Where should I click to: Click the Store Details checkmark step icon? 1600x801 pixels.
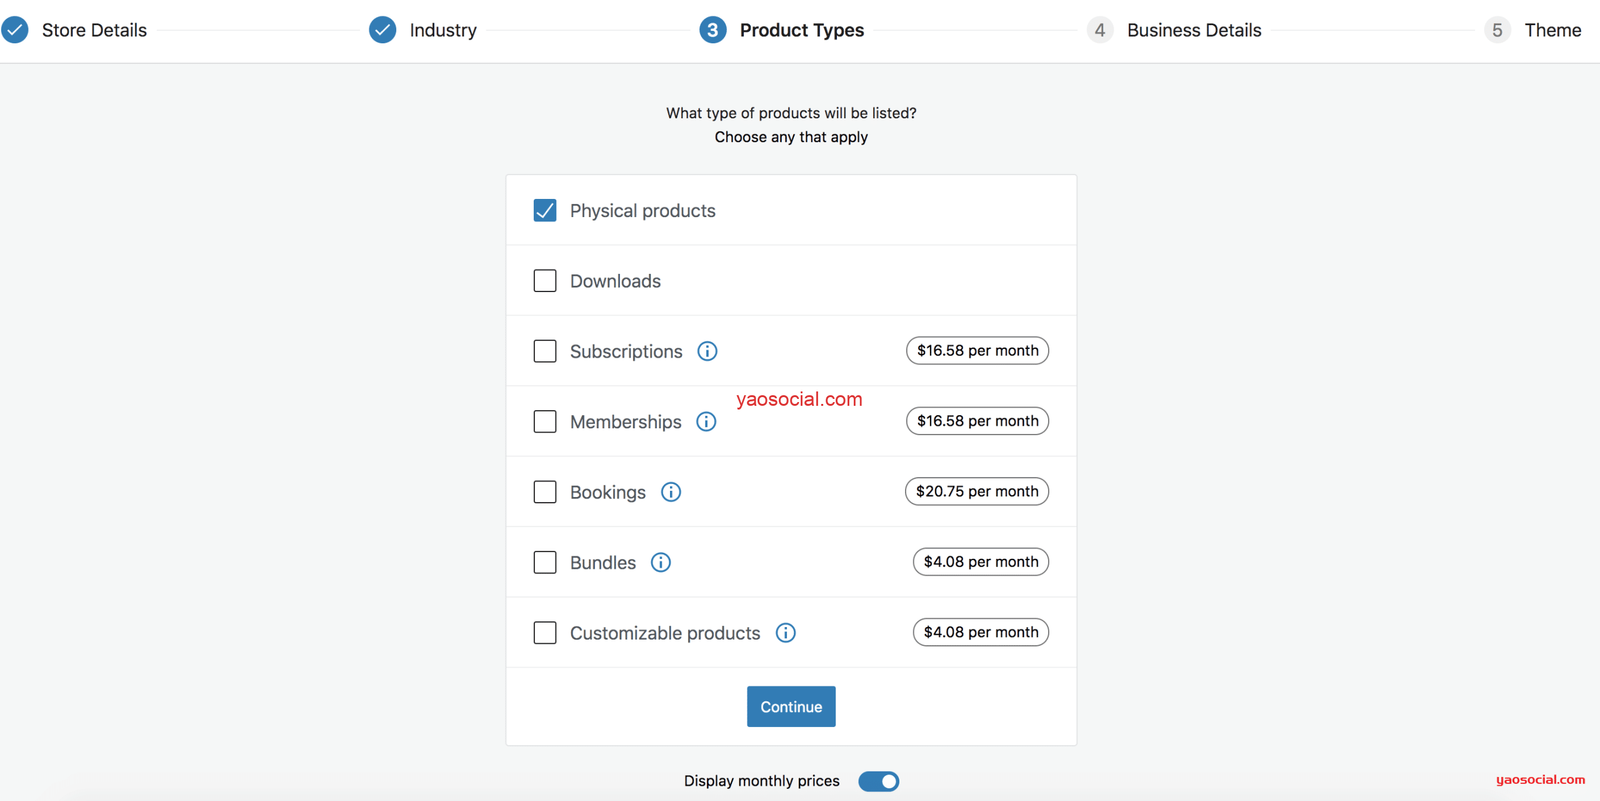15,30
